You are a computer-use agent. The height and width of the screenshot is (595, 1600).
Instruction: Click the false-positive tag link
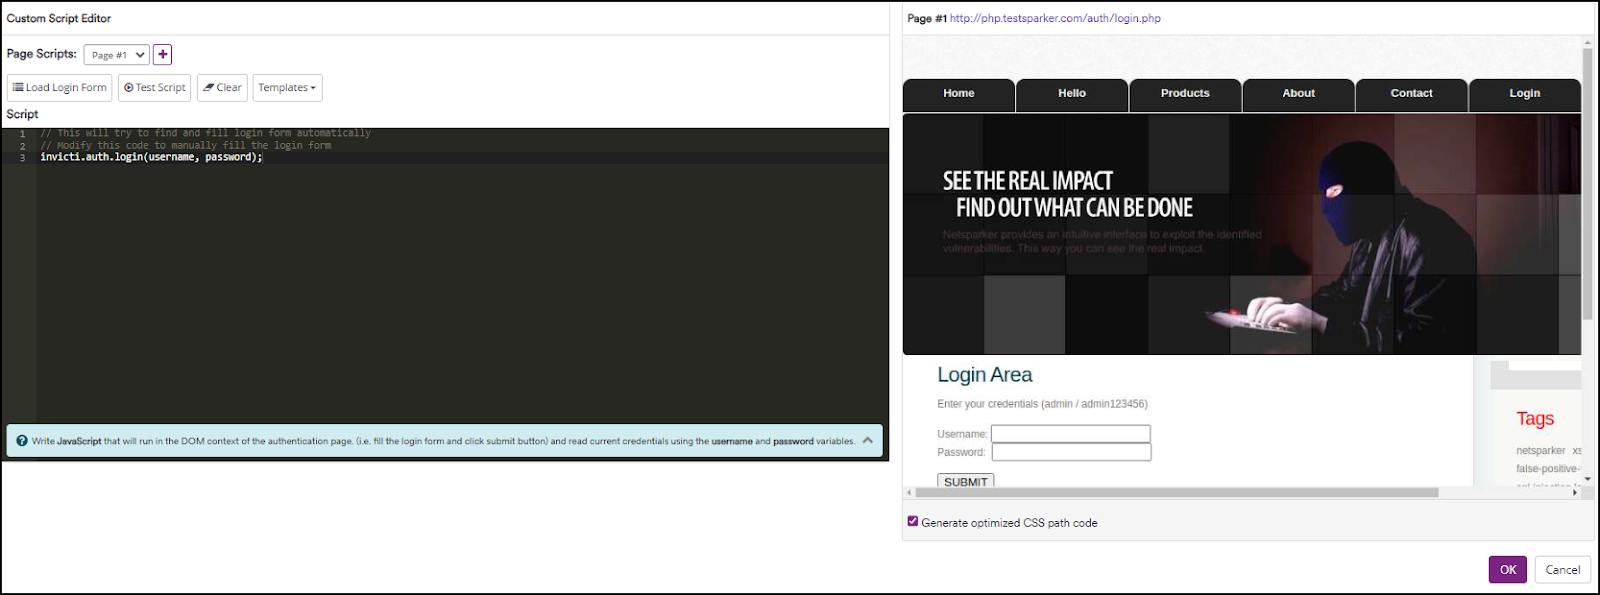(1548, 469)
